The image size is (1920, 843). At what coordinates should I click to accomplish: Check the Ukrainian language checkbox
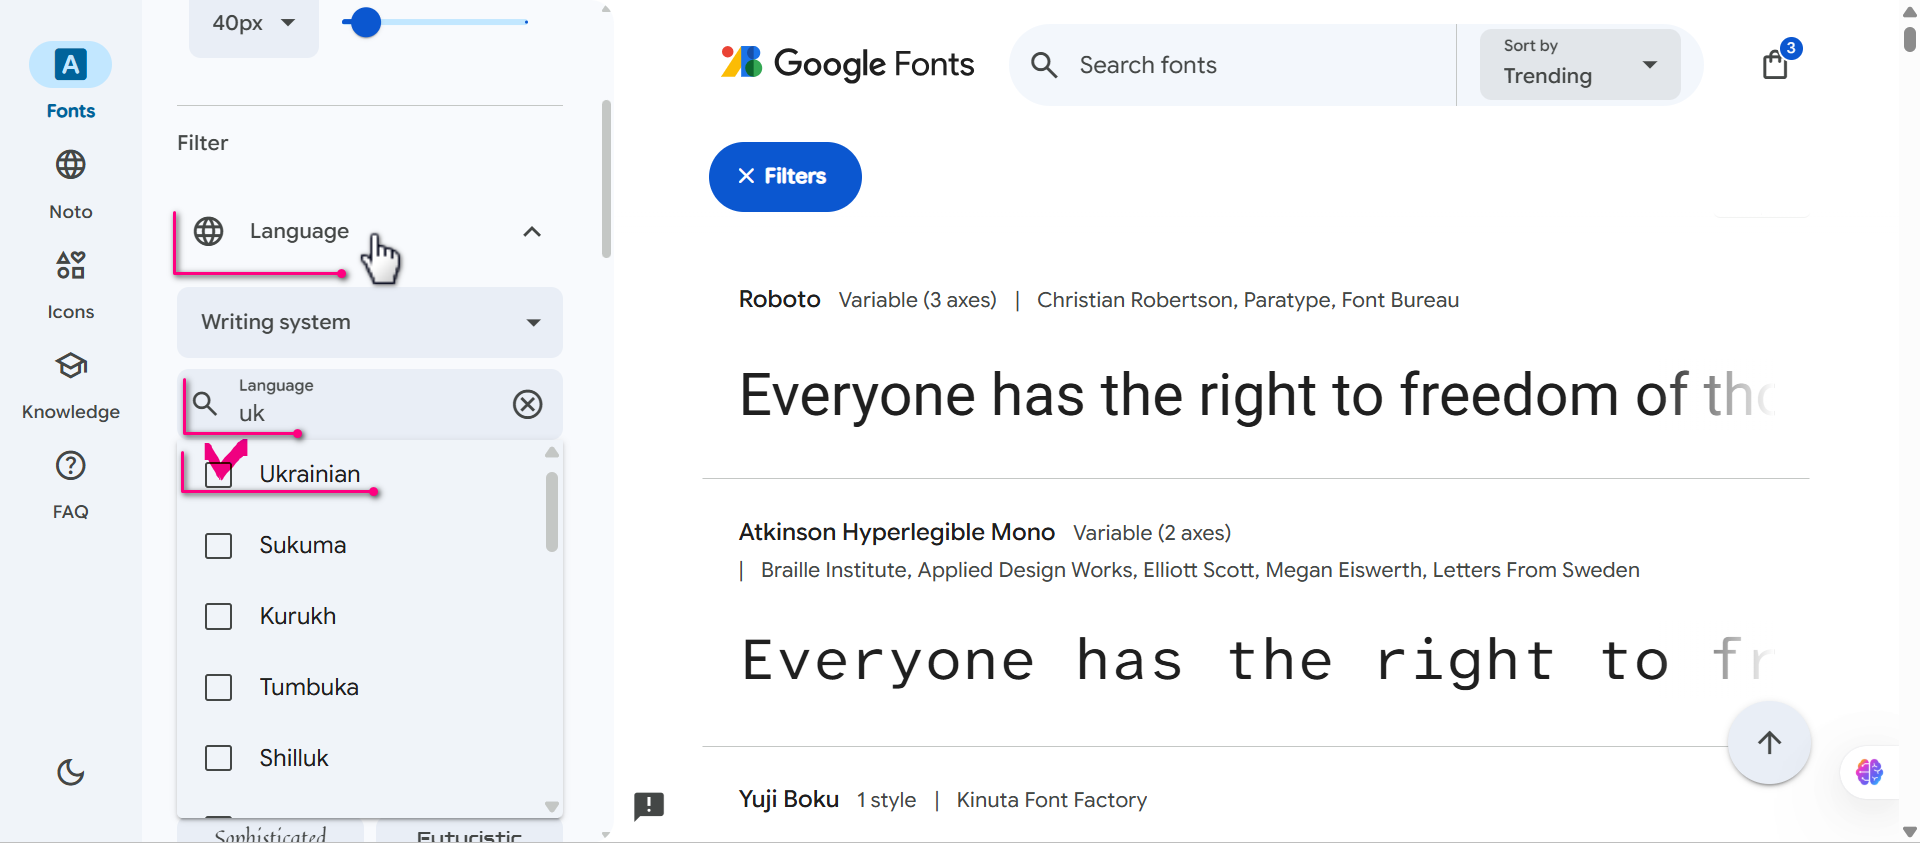pos(218,475)
